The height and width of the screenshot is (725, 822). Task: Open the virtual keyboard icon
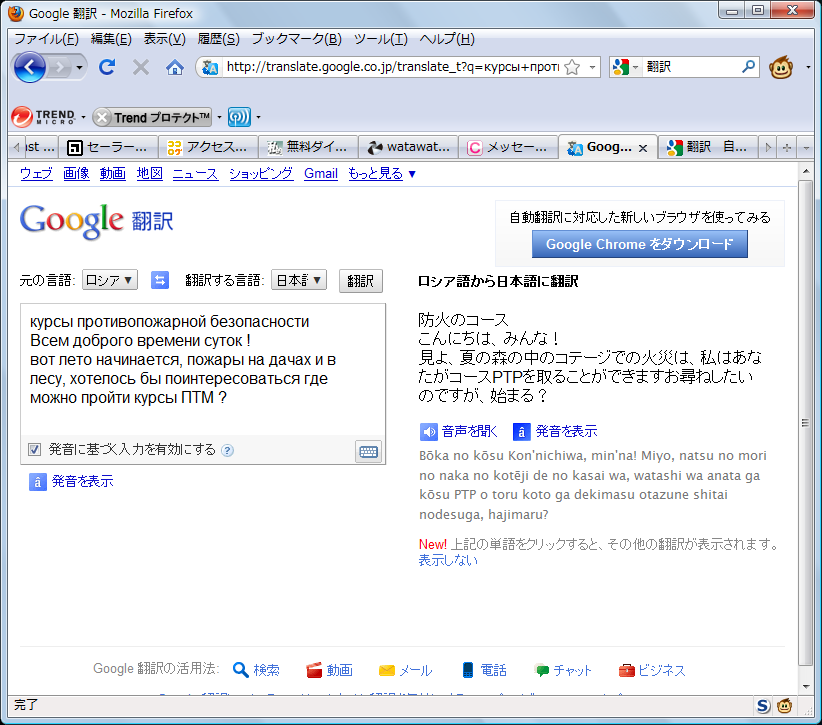[x=368, y=451]
